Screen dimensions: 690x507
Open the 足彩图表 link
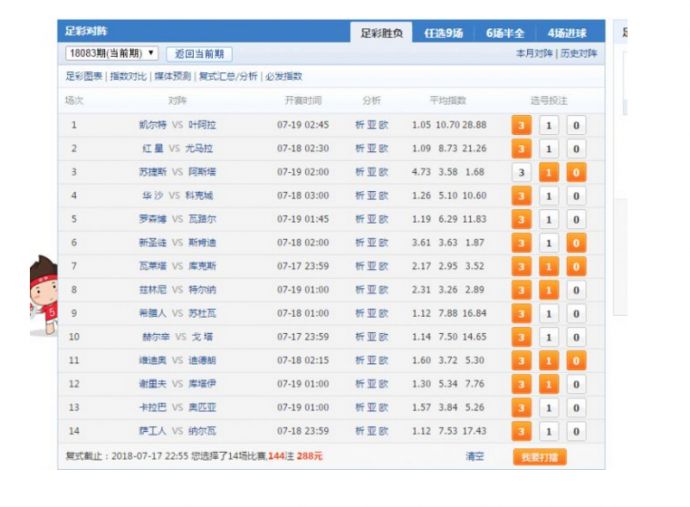(85, 76)
